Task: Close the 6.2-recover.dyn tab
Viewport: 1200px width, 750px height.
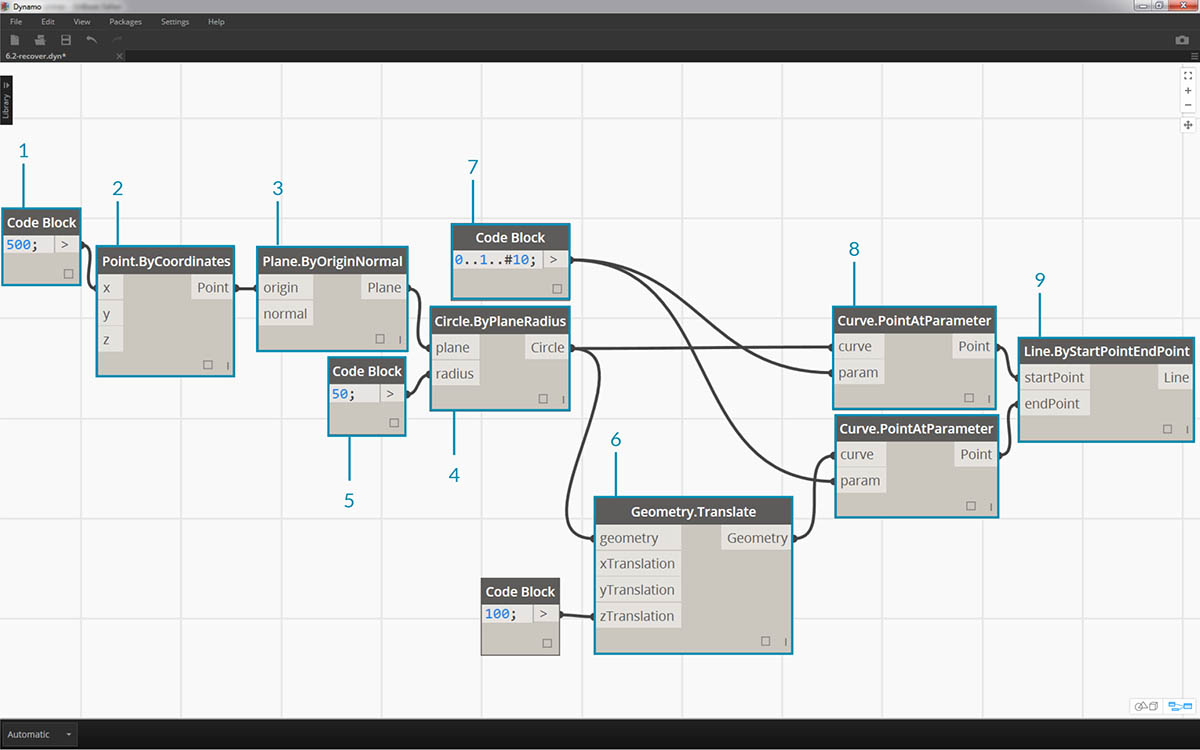Action: (x=120, y=56)
